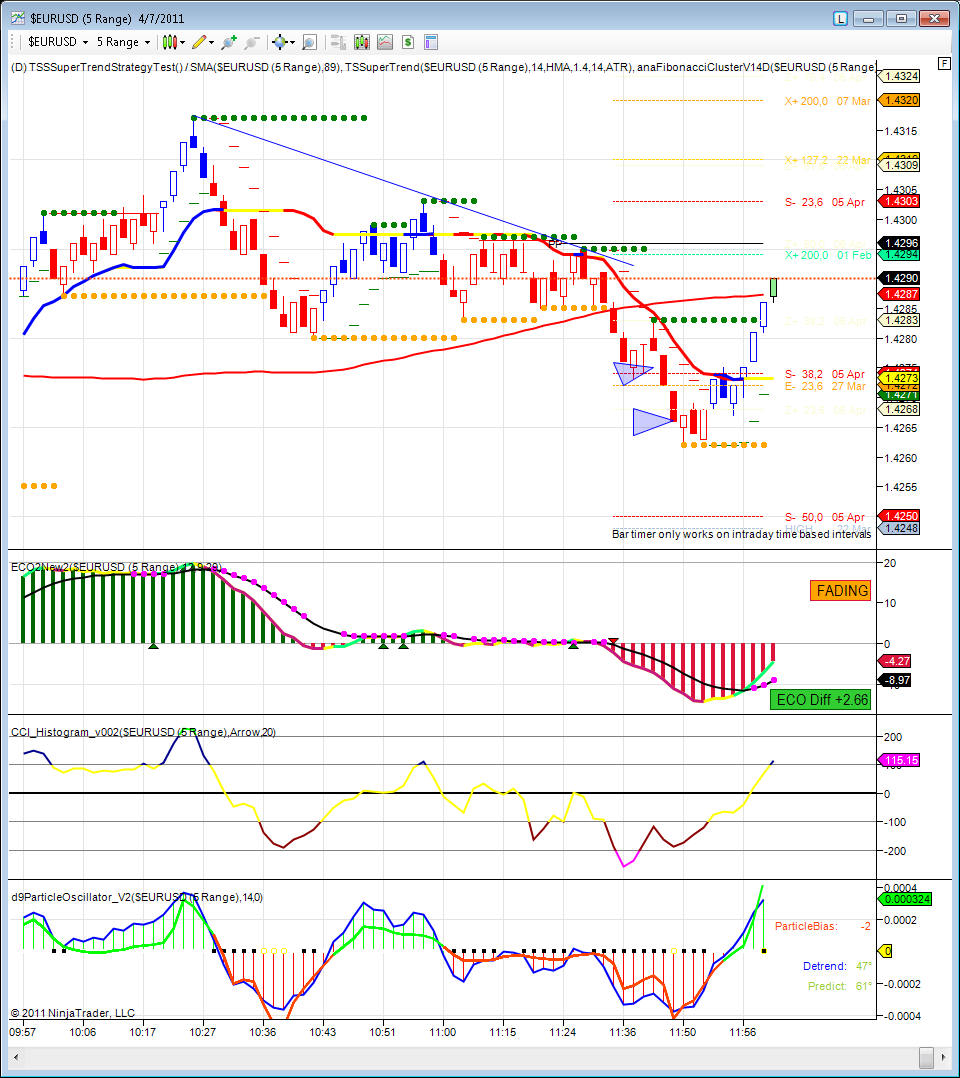960x1078 pixels.
Task: Click the candlestick chart style icon
Action: [x=170, y=43]
